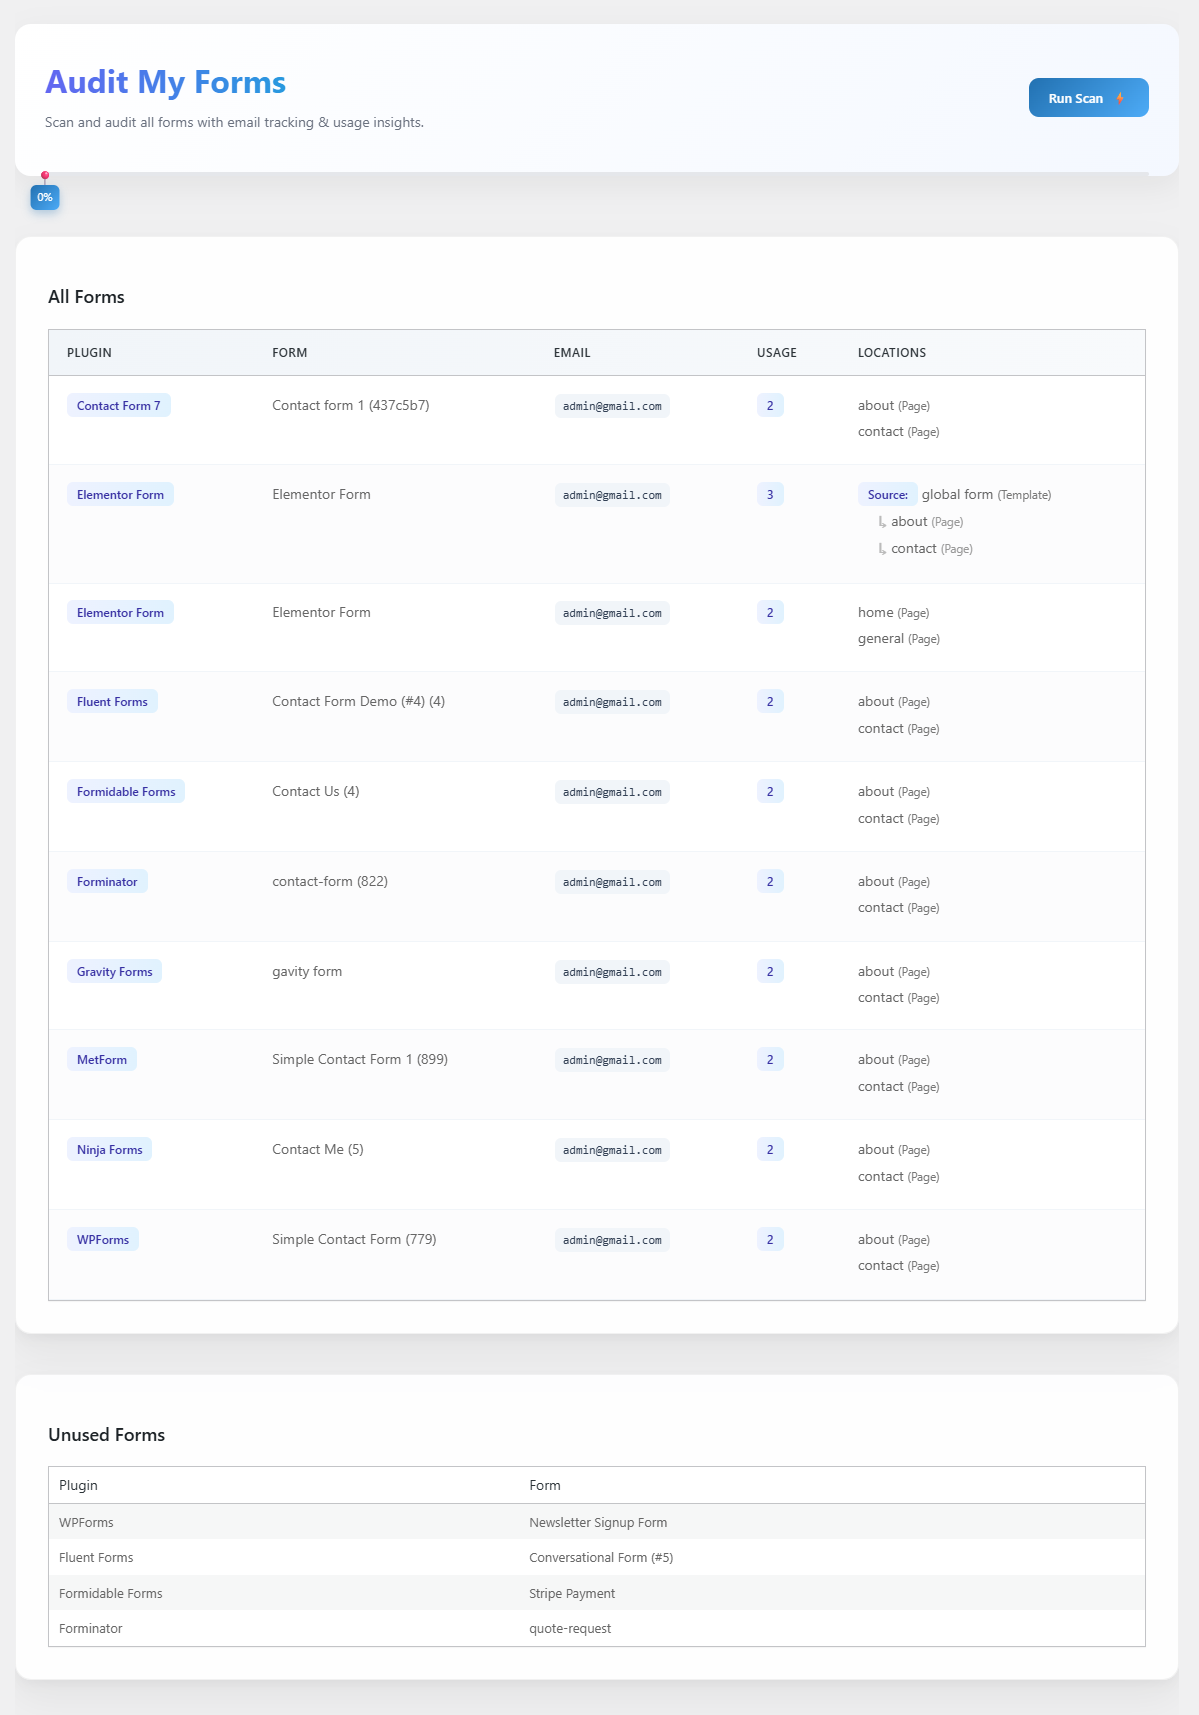Screen dimensions: 1199x1715
Task: Click Contact form 1 (437c5b7) name
Action: [x=351, y=405]
